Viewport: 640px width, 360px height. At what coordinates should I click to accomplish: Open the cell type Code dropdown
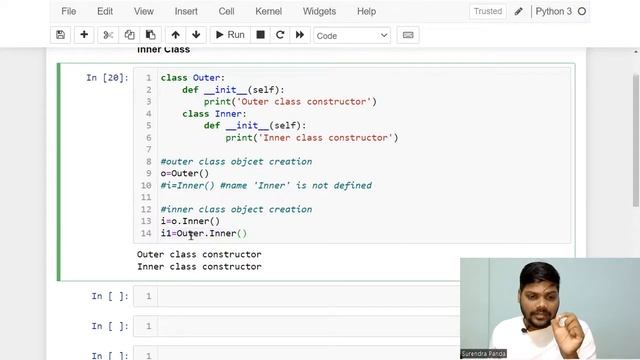[x=352, y=36]
